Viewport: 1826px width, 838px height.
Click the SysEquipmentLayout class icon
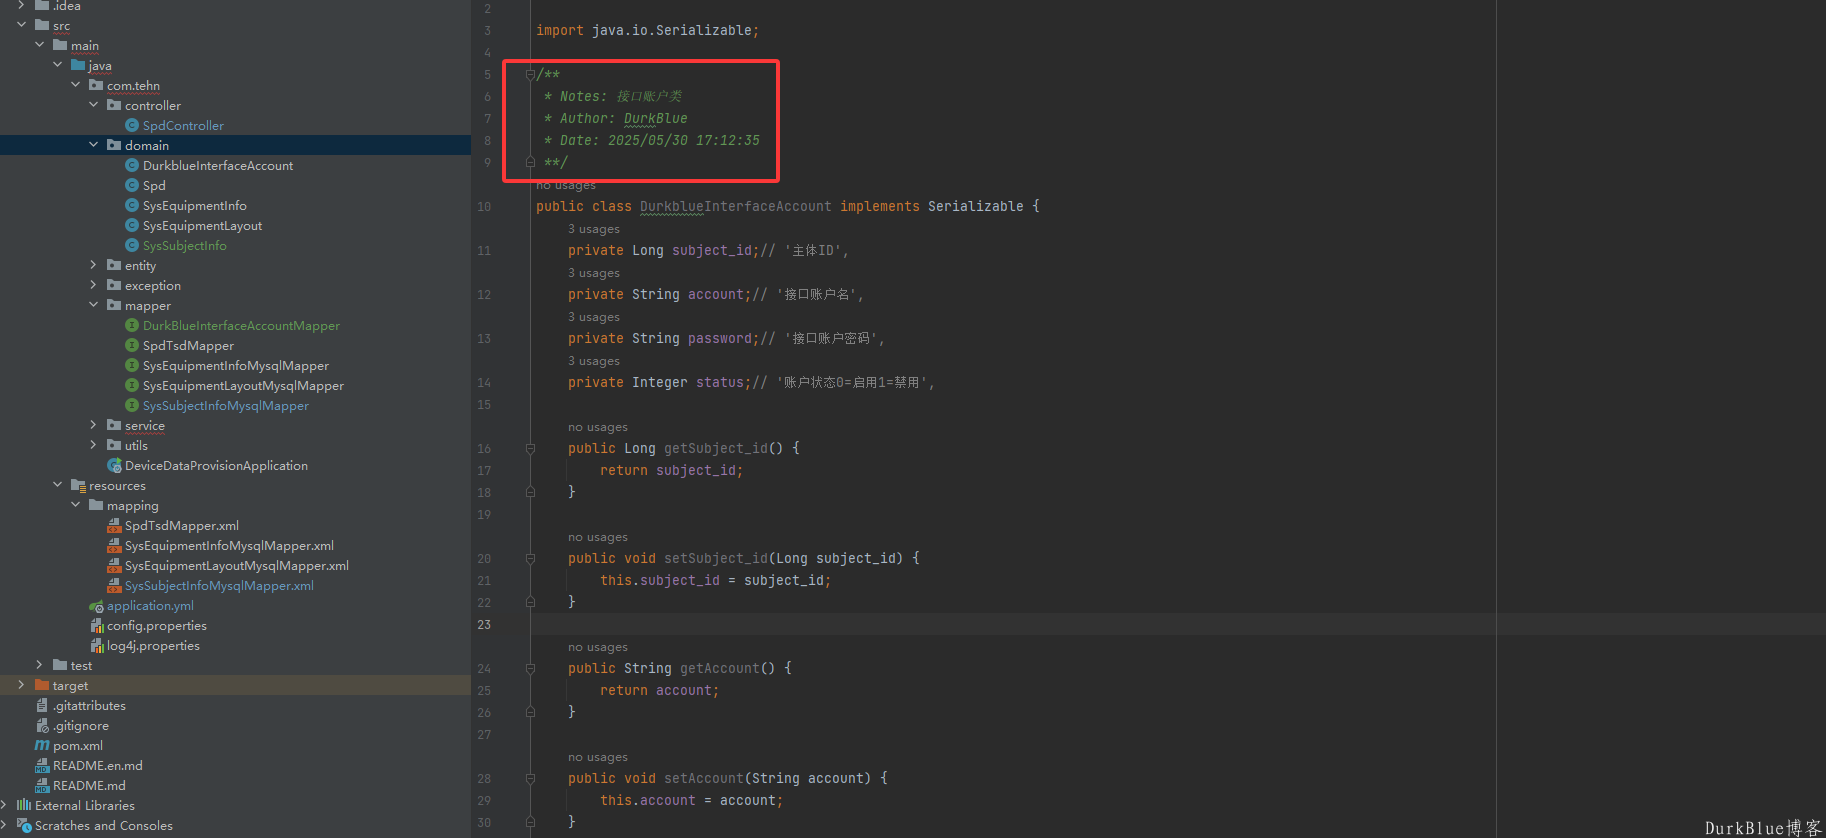(131, 225)
